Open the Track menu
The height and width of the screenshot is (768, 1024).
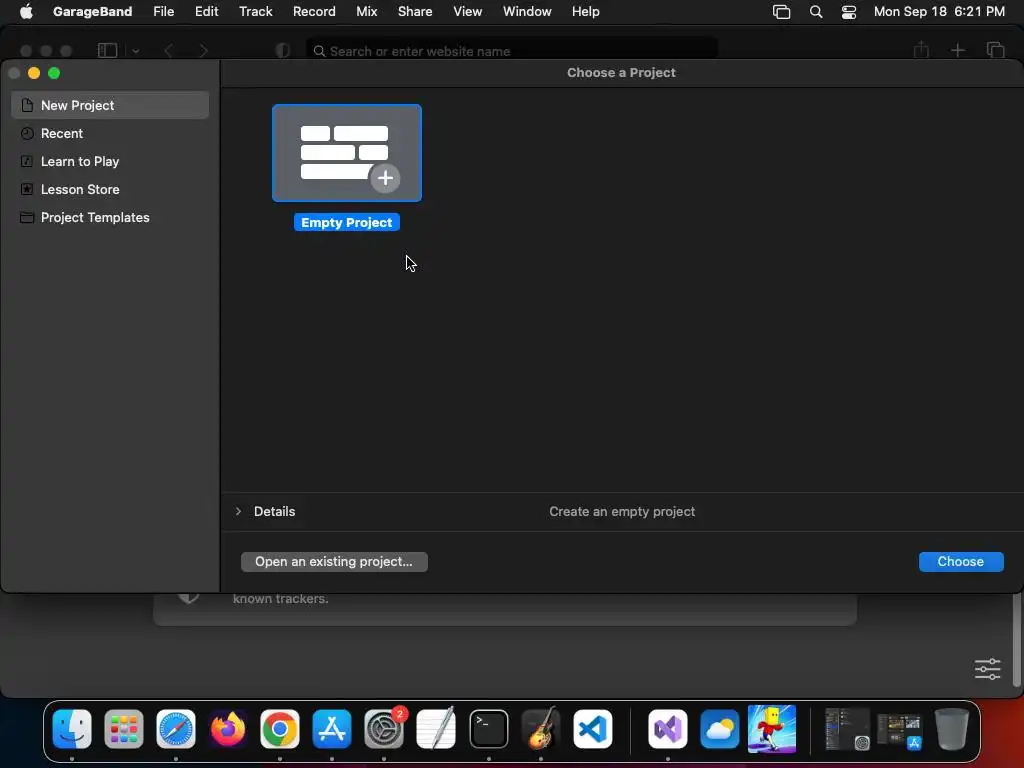[255, 11]
